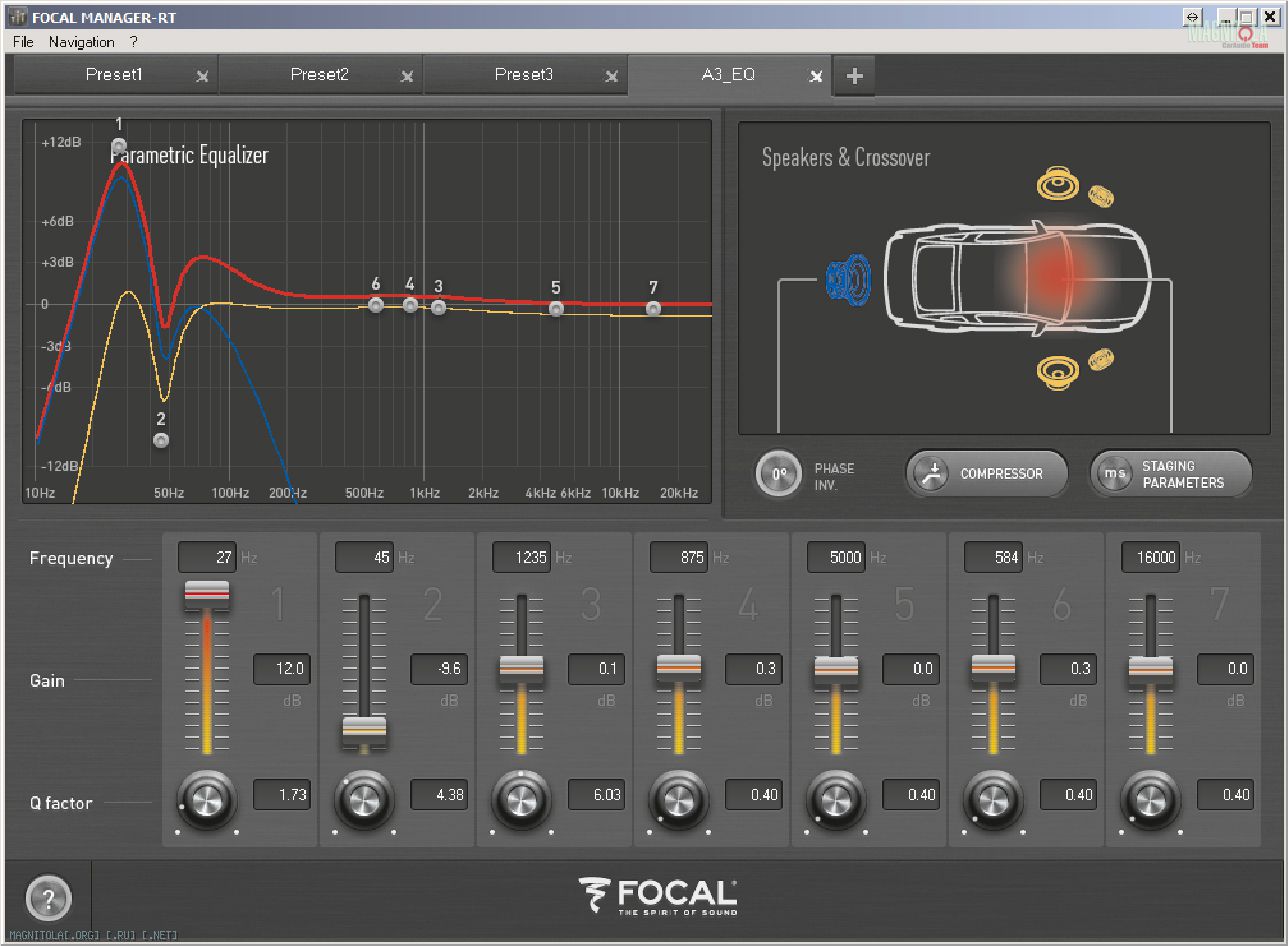Select the bottom front woofer speaker
This screenshot has width=1288, height=946.
[1057, 371]
